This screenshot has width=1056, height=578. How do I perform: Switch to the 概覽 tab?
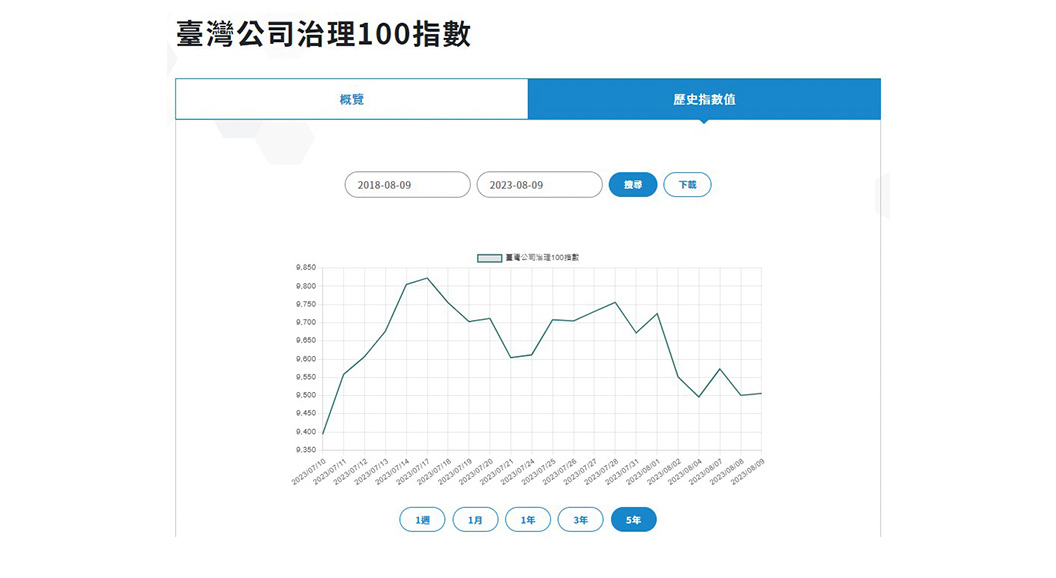352,99
